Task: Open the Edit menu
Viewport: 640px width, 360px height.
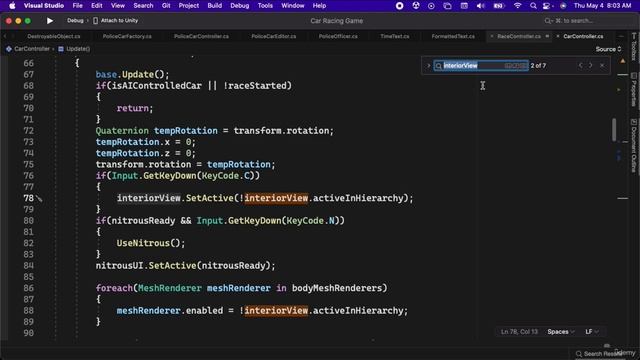Action: [97, 6]
